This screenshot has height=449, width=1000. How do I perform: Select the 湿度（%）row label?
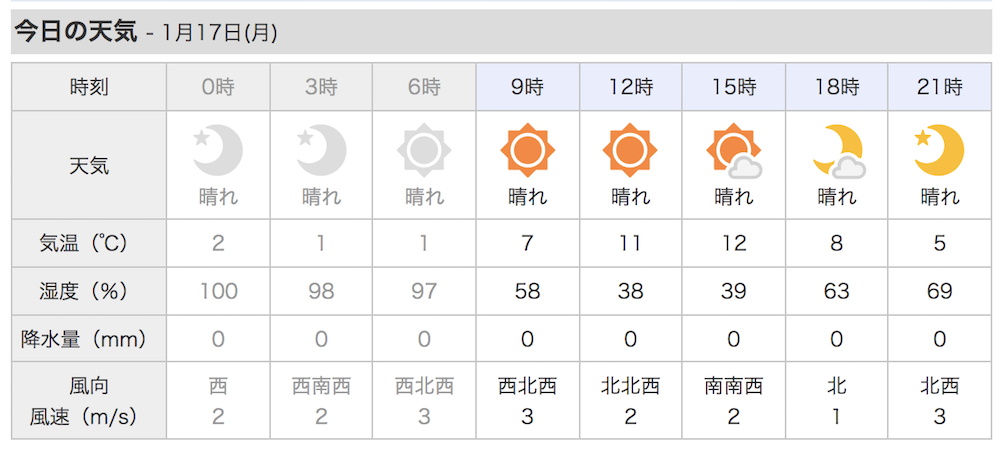click(x=89, y=291)
